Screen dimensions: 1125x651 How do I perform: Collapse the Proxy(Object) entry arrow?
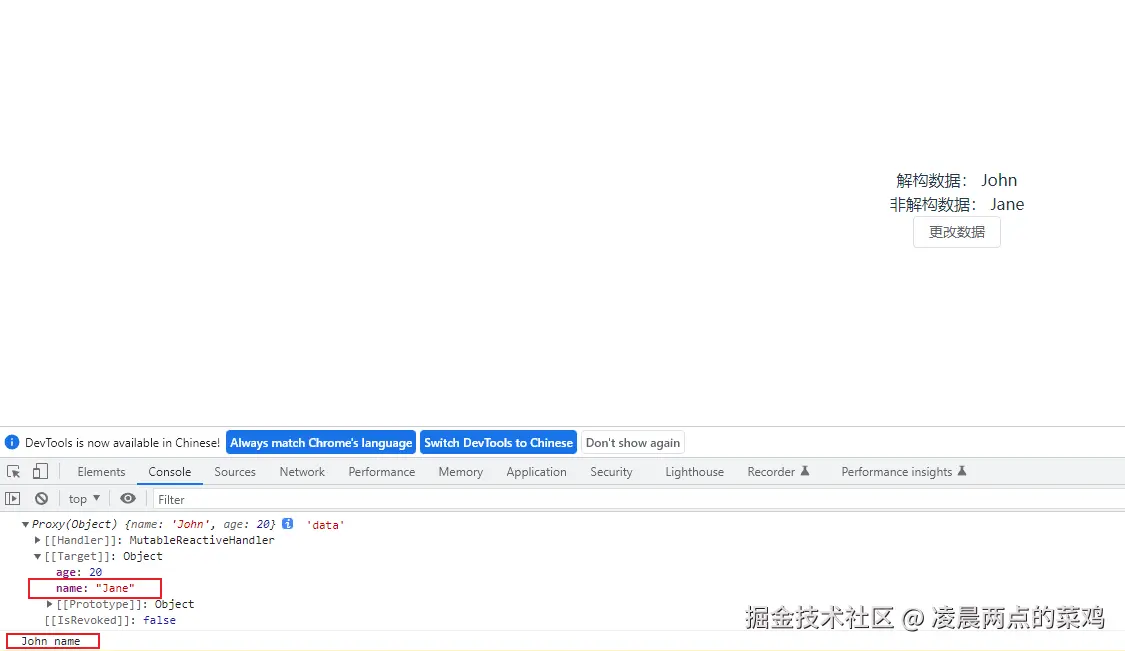click(25, 525)
